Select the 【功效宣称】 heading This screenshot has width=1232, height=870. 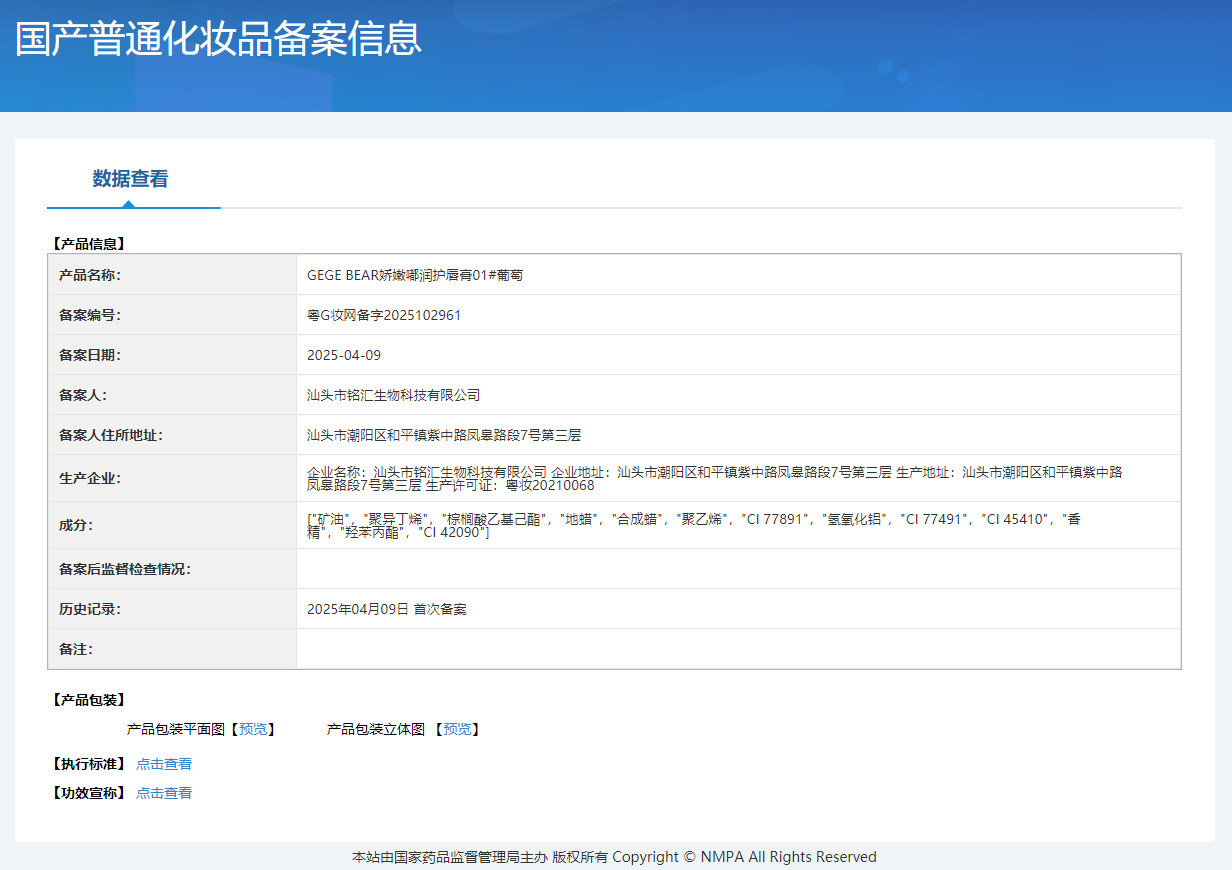click(89, 793)
